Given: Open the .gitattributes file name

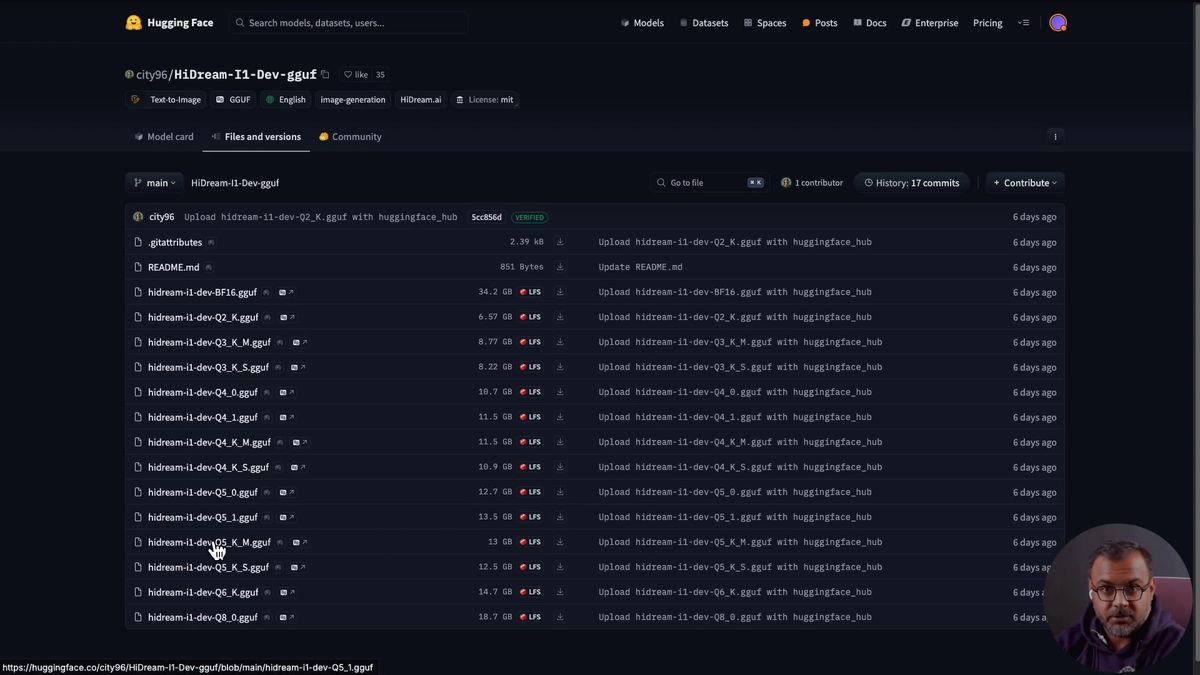Looking at the screenshot, I should [175, 242].
